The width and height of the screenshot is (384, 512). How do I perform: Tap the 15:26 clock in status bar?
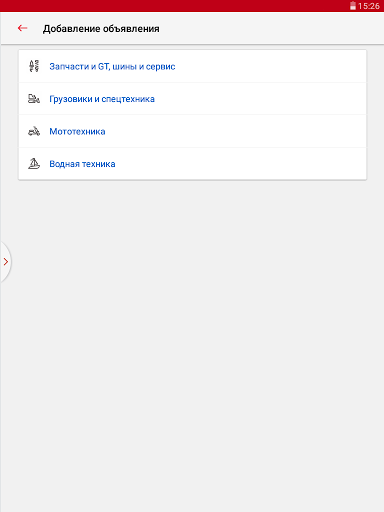click(x=369, y=6)
